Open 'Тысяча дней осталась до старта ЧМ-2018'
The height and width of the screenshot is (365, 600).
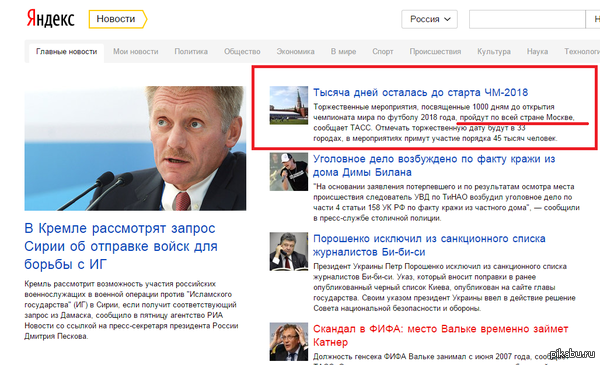[421, 93]
